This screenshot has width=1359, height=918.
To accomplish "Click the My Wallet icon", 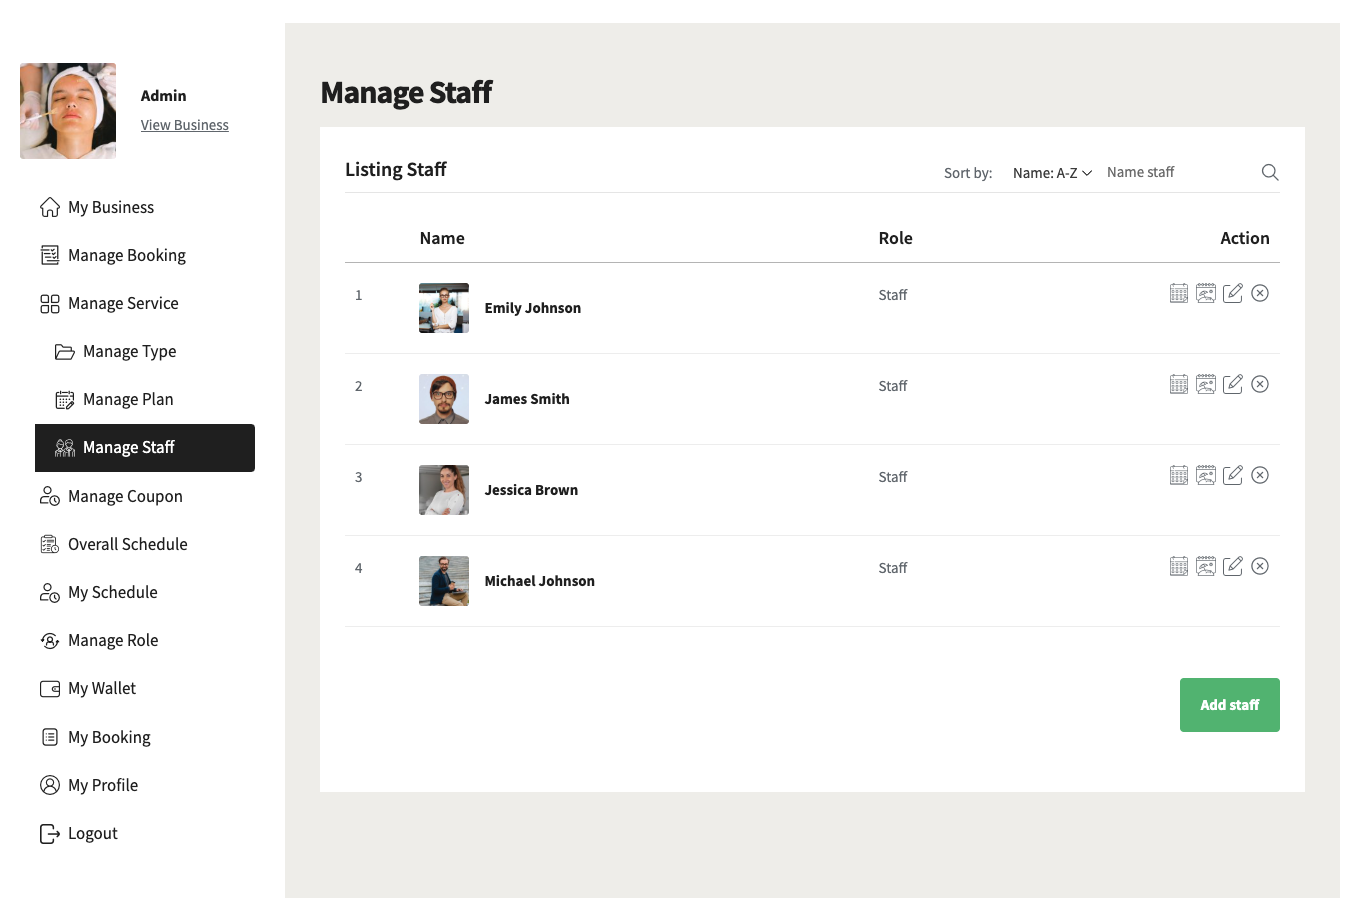I will coord(50,688).
